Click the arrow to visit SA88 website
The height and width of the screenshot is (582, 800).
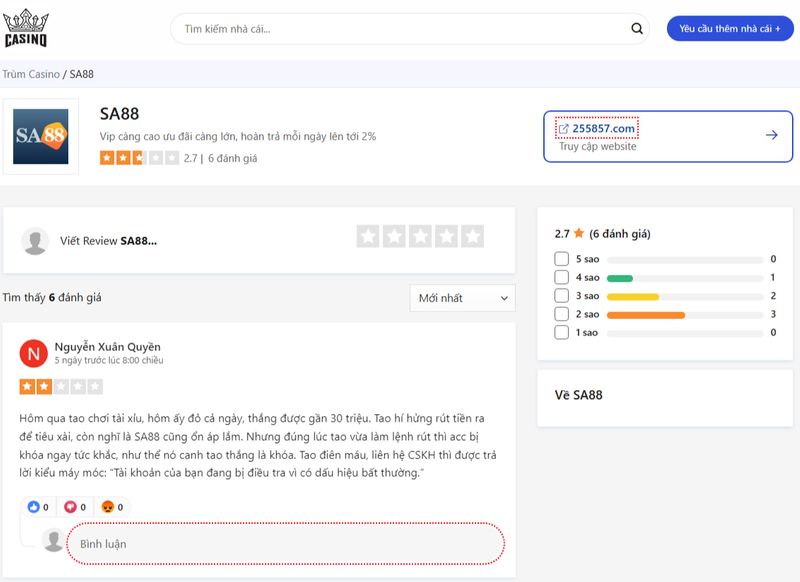tap(770, 132)
